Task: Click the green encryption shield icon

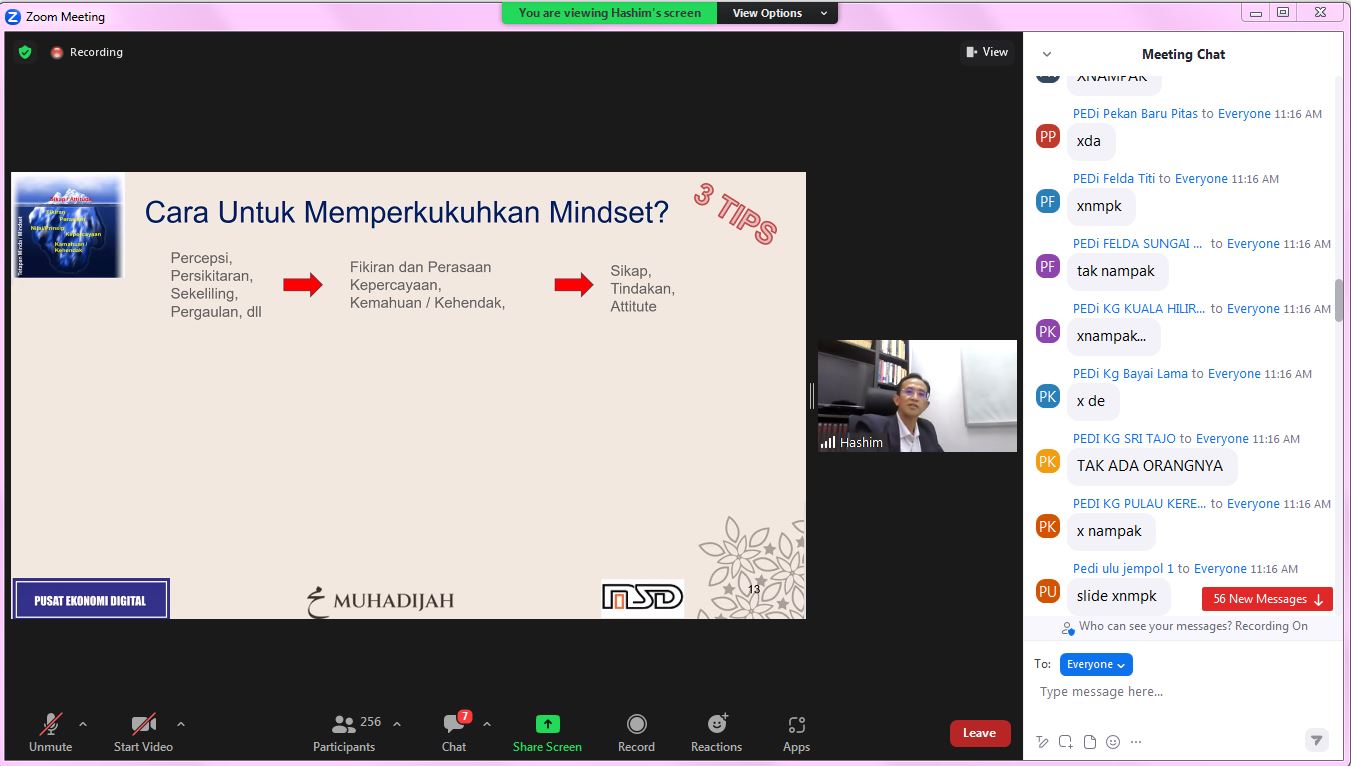Action: click(x=25, y=52)
